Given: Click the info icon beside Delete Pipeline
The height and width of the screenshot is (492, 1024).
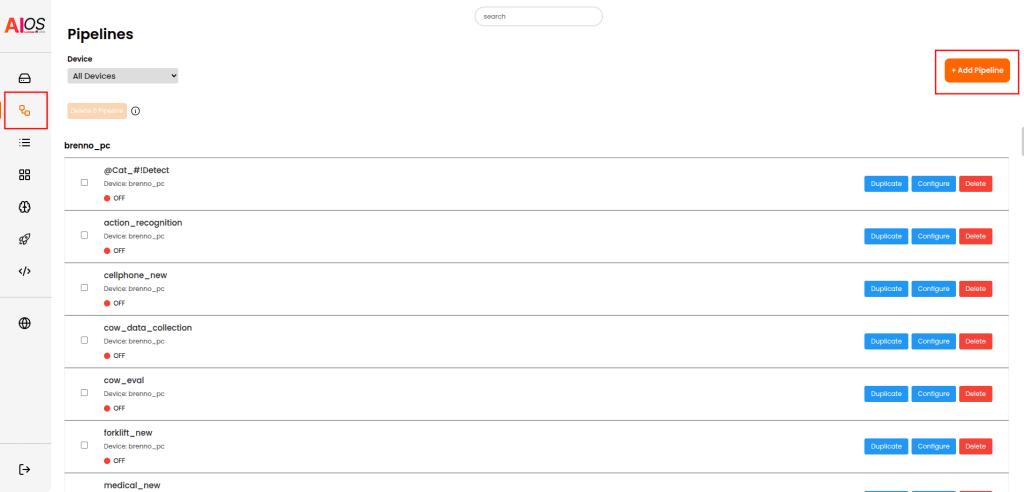Looking at the screenshot, I should 136,111.
